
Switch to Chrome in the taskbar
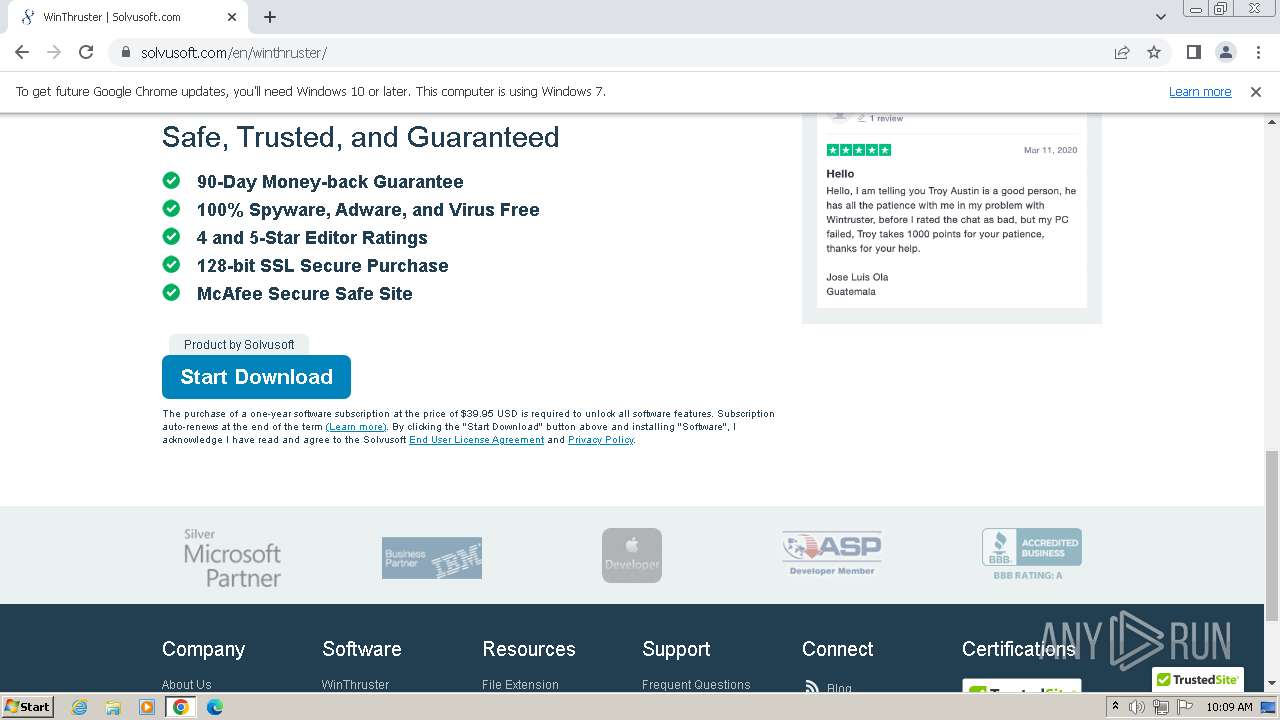coord(181,707)
